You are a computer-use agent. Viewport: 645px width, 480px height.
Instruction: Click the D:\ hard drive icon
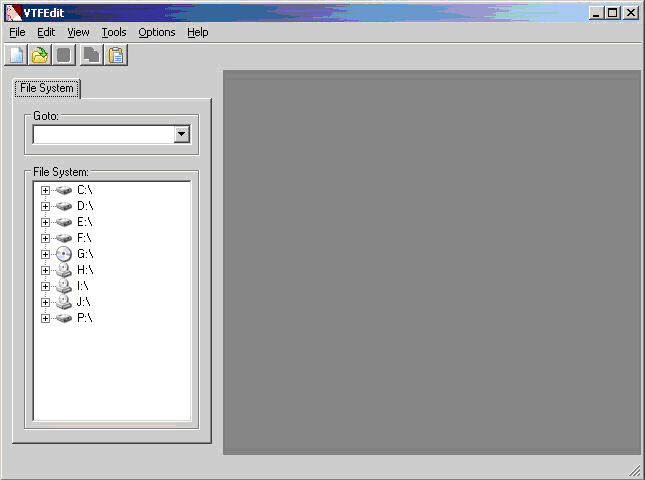(64, 206)
